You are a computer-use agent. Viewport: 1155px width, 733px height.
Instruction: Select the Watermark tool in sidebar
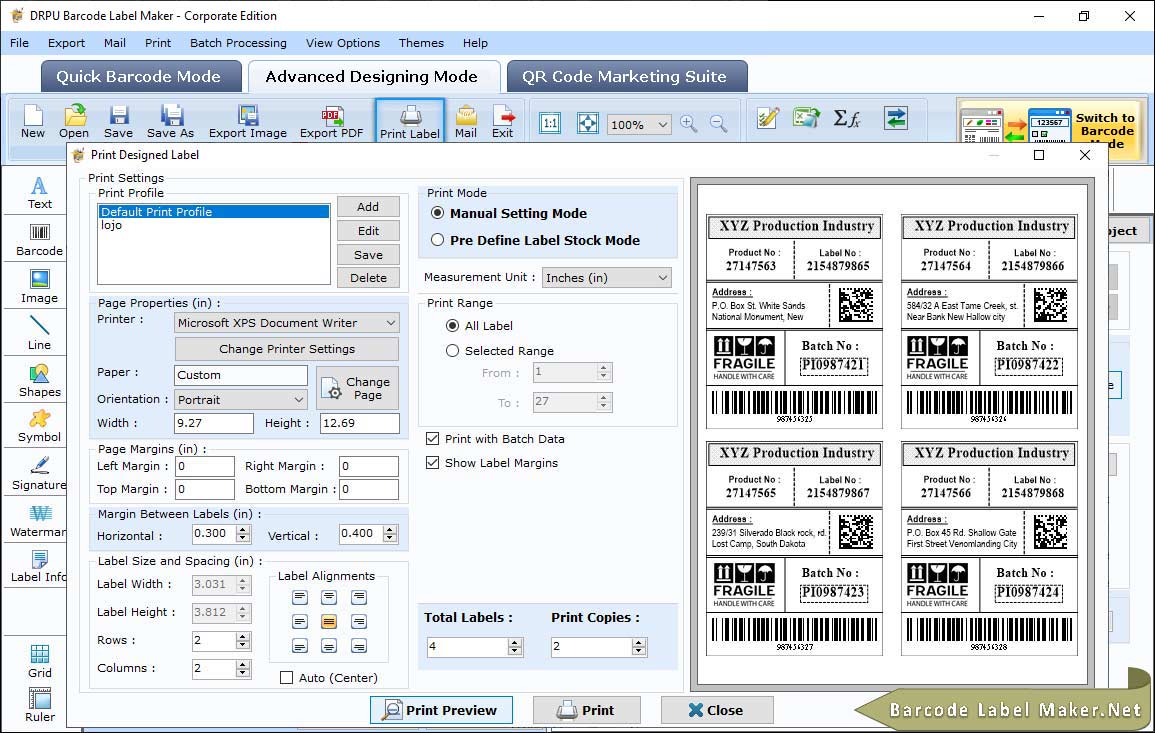tap(39, 521)
